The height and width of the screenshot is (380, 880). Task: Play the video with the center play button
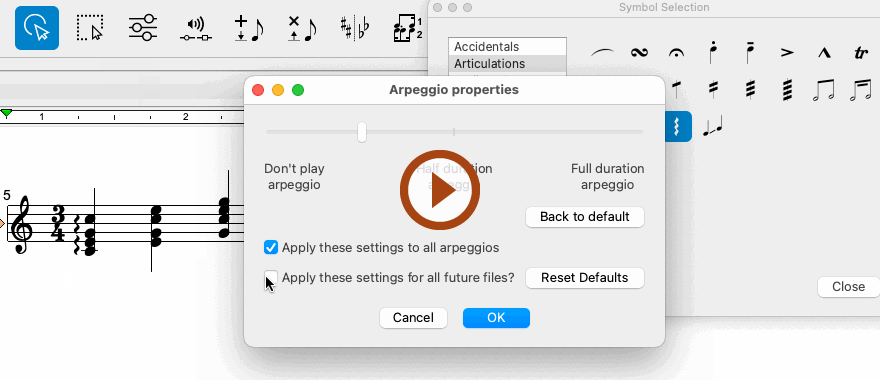click(440, 190)
